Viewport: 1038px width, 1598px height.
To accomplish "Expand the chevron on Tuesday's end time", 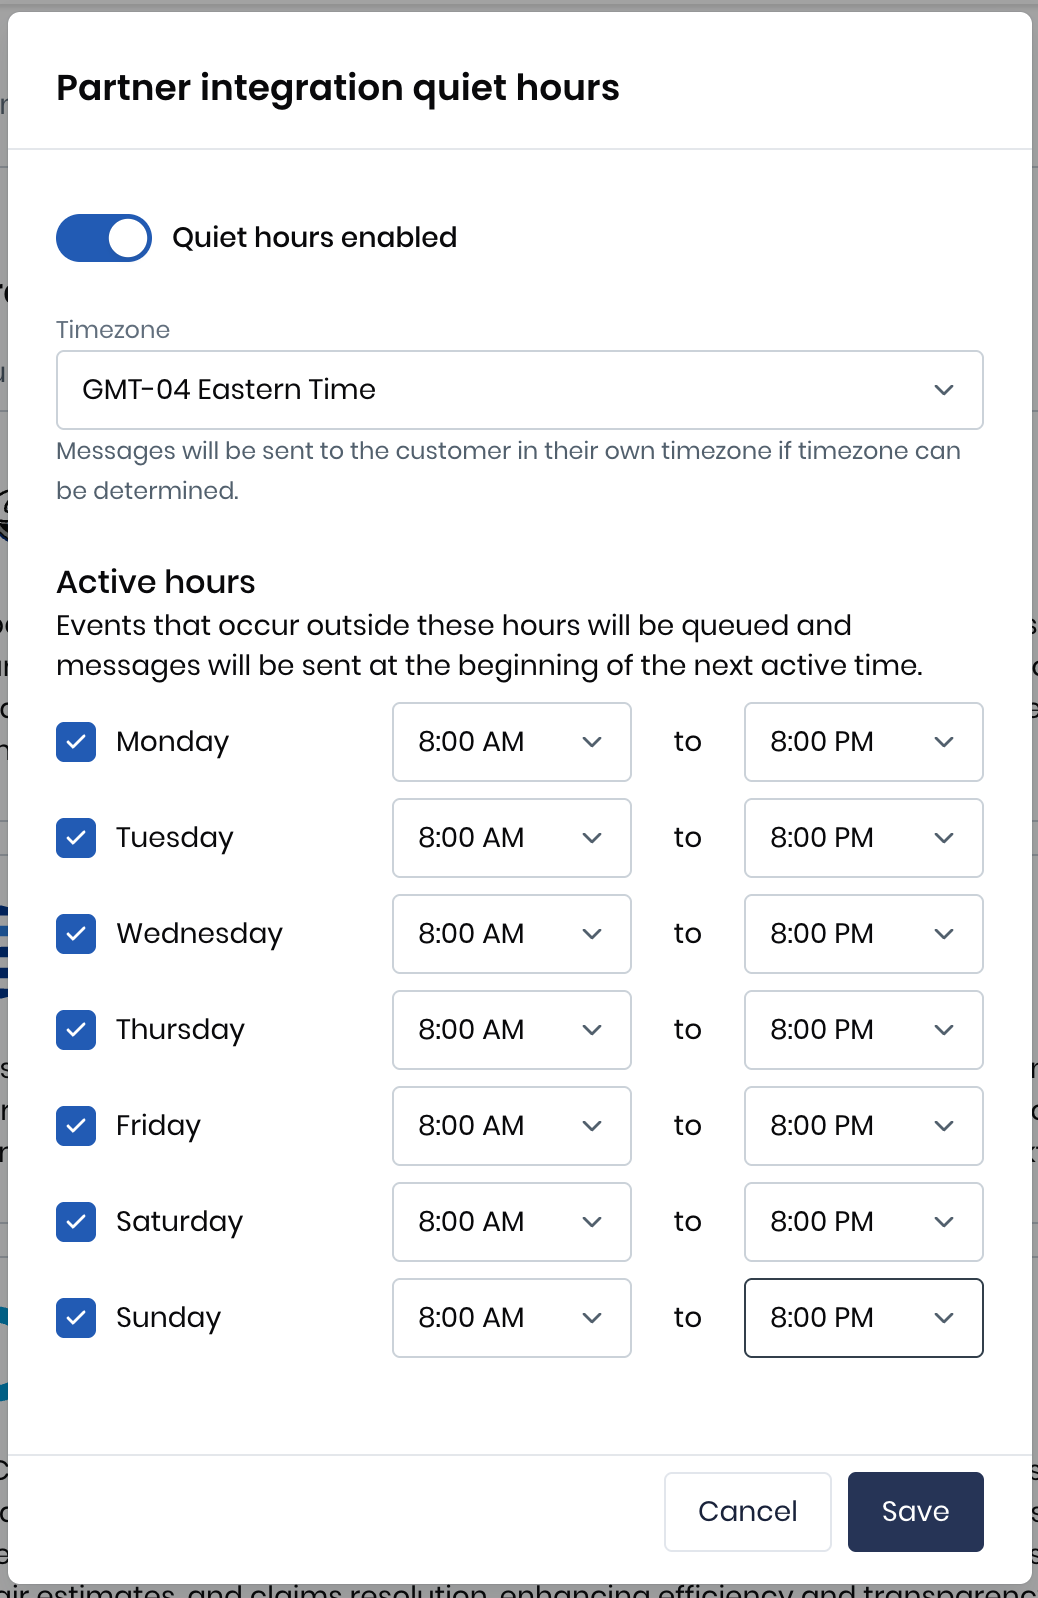I will (x=943, y=838).
